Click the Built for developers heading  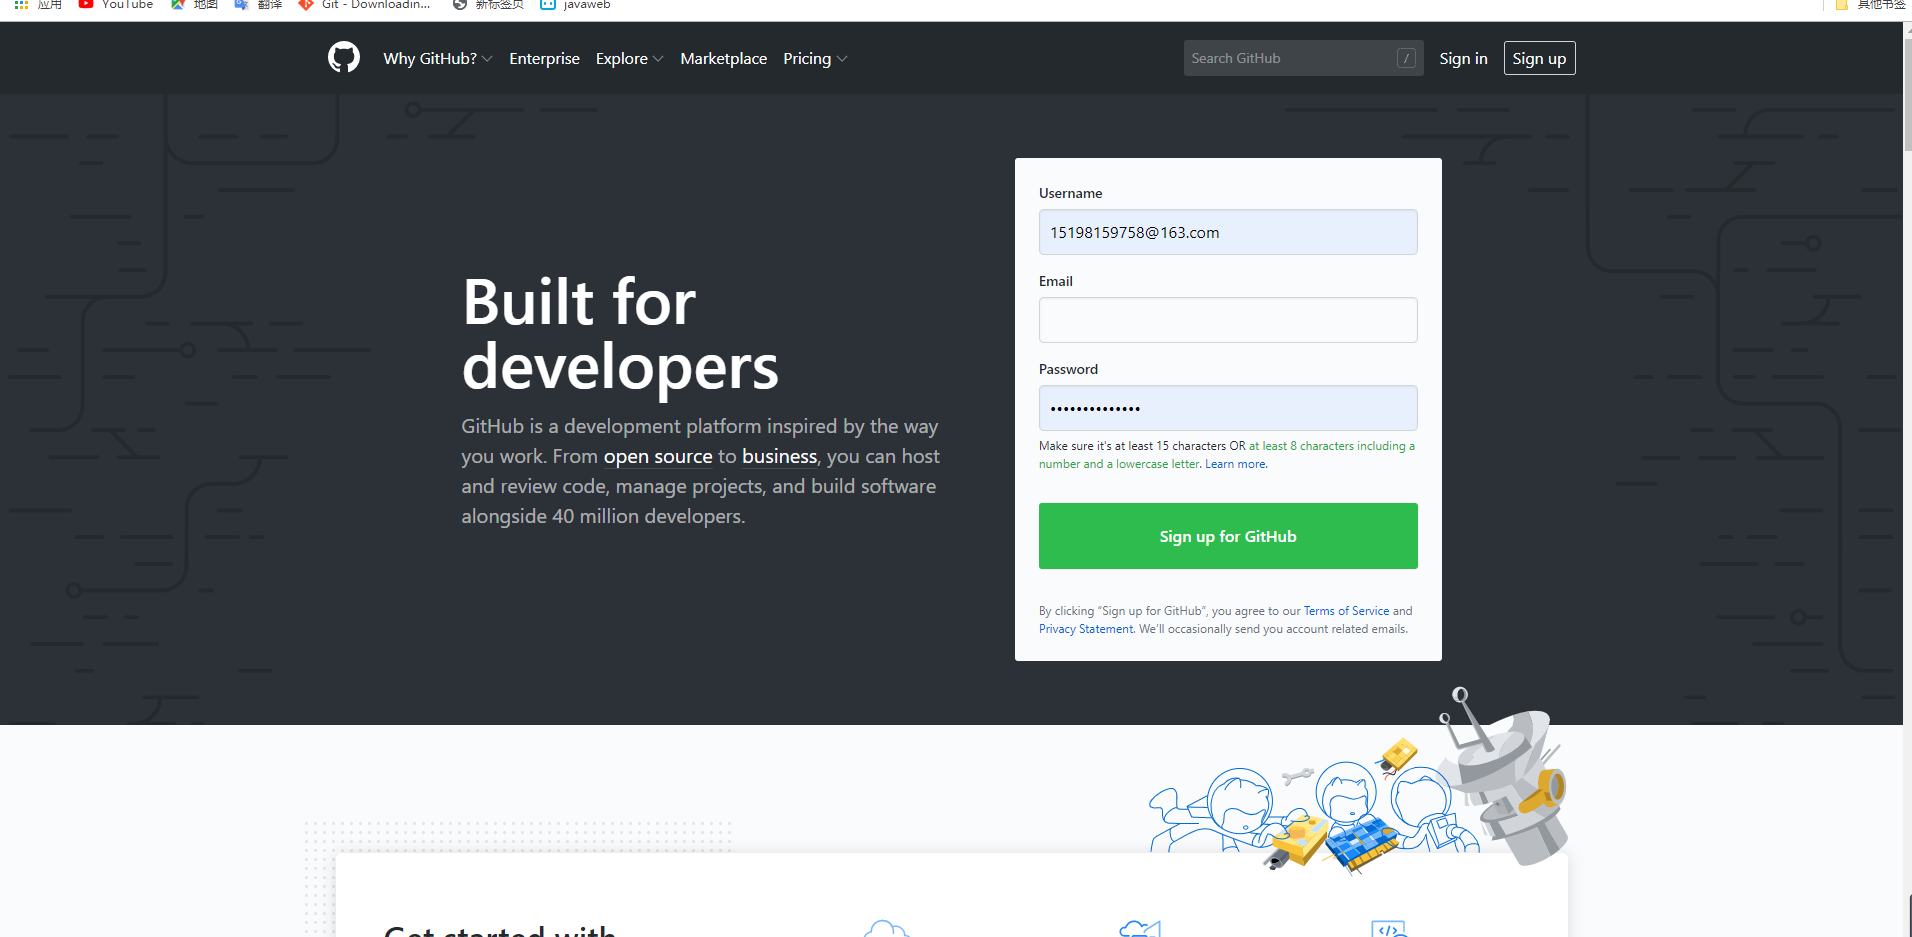(x=620, y=334)
